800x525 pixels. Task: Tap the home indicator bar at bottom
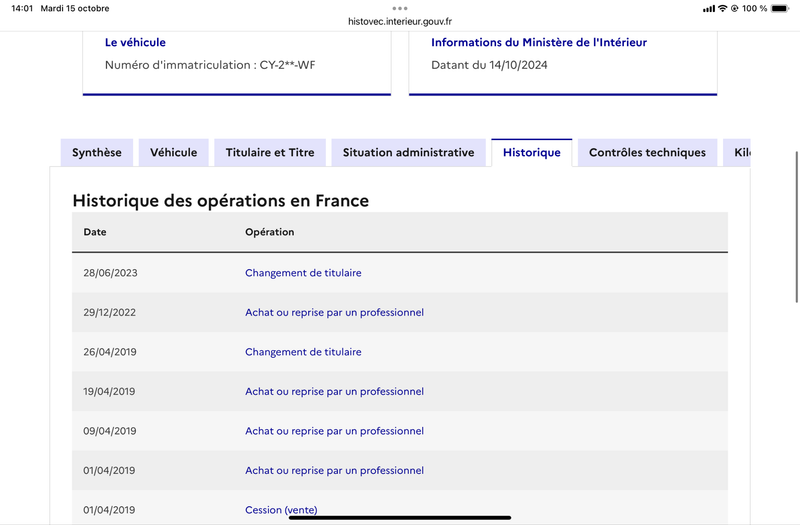[400, 517]
